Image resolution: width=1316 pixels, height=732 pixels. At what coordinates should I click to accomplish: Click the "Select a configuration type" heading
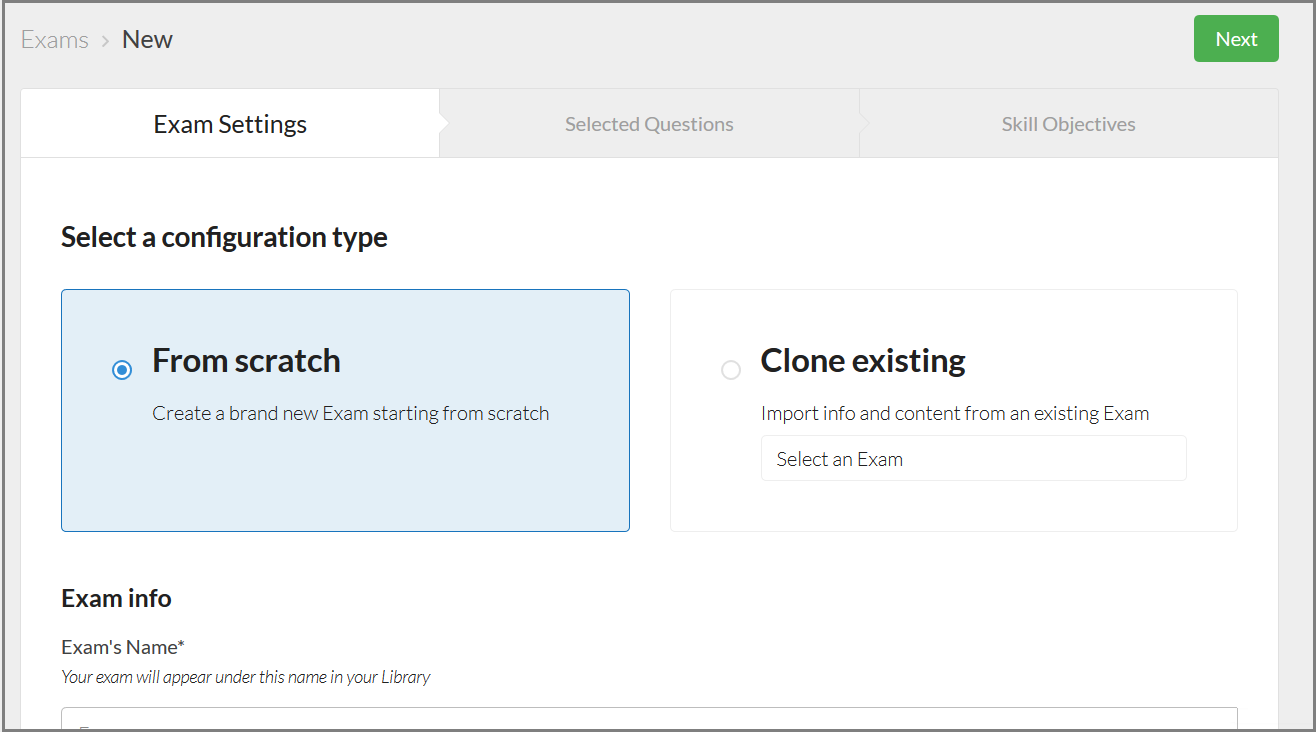coord(224,237)
